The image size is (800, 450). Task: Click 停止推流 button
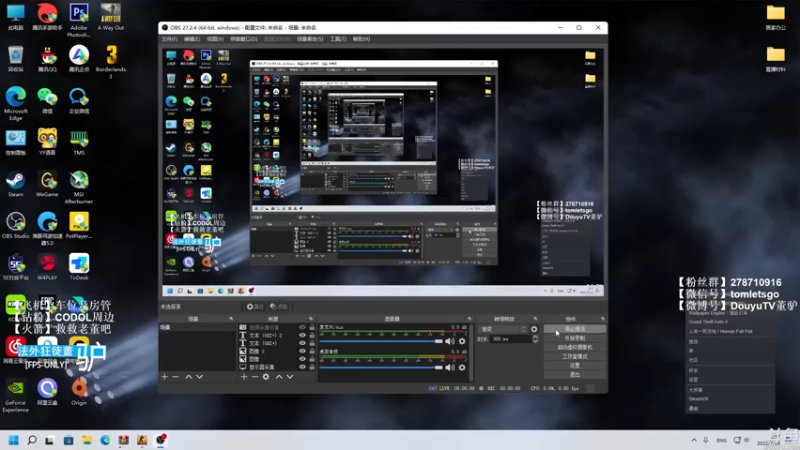[x=575, y=329]
